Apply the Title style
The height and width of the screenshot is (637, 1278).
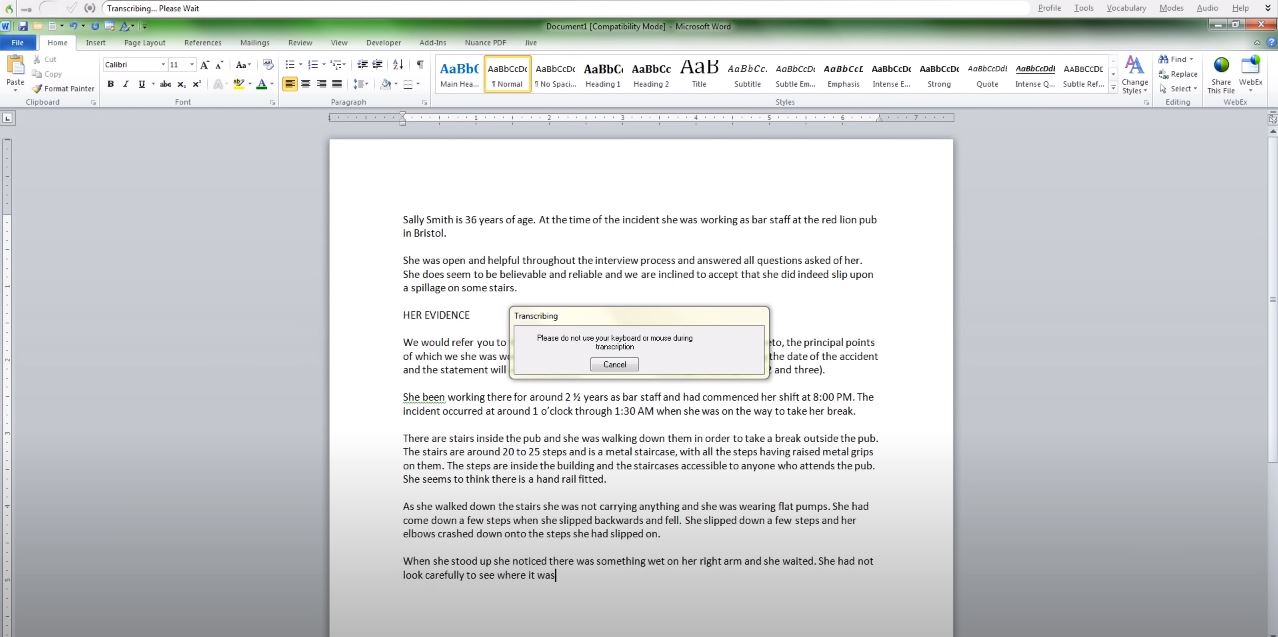pos(699,74)
